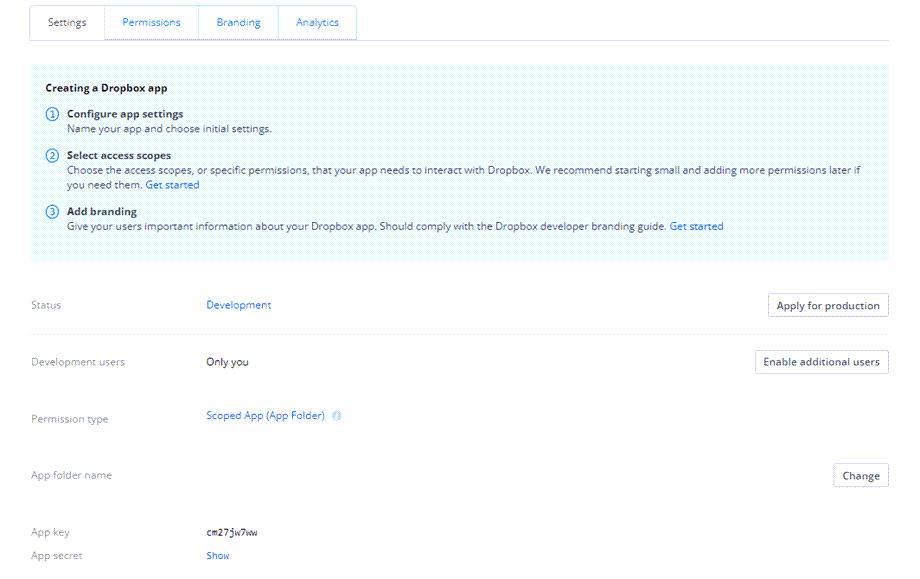Change the app folder name
The image size is (920, 579).
(861, 475)
